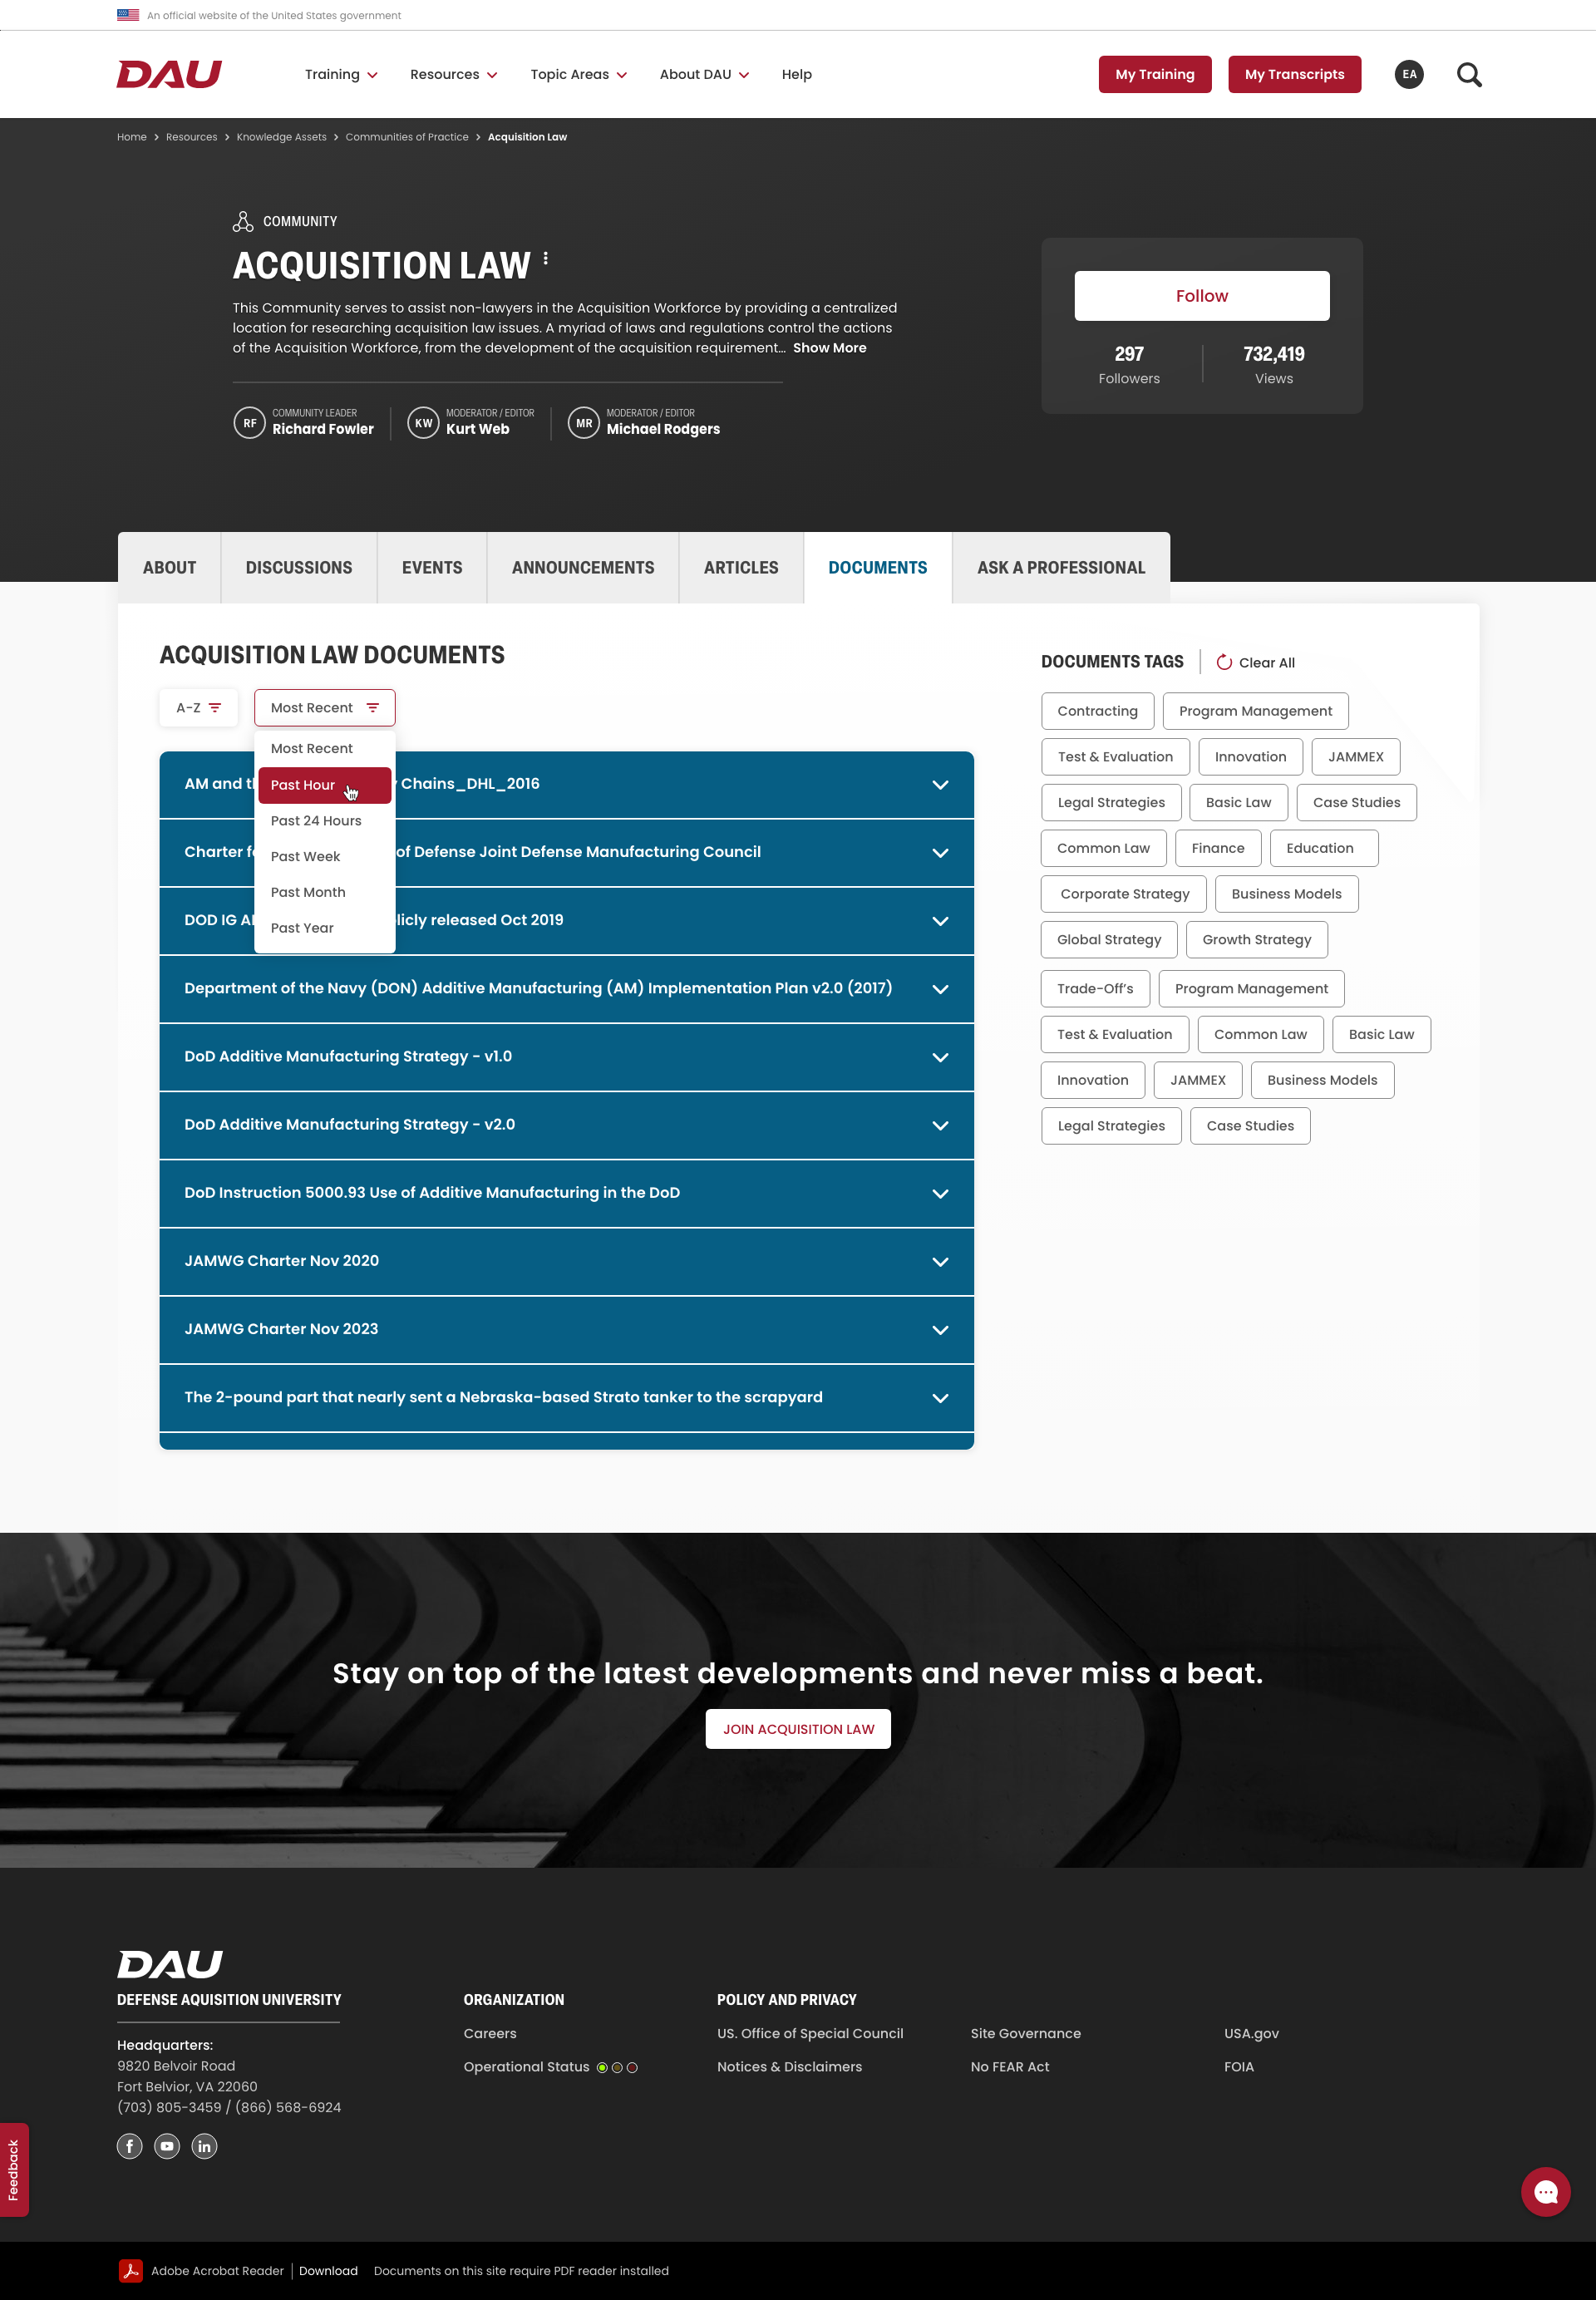
Task: Toggle the Contracting tag filter
Action: [x=1097, y=711]
